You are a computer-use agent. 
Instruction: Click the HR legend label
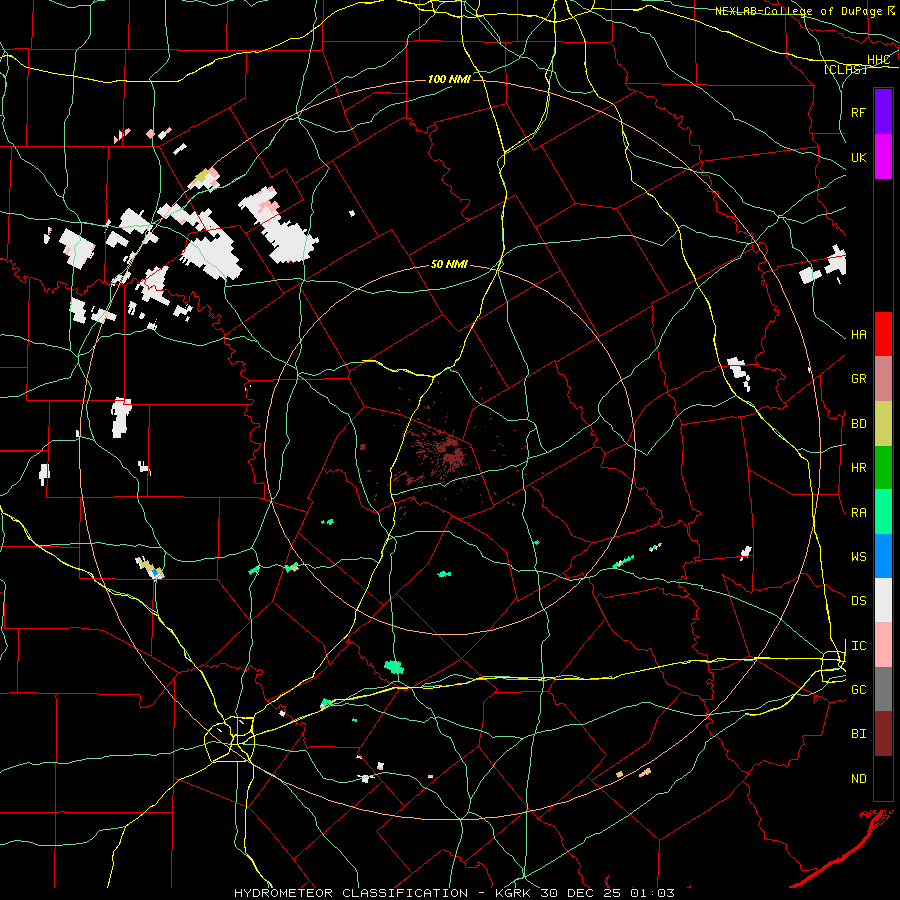[858, 468]
